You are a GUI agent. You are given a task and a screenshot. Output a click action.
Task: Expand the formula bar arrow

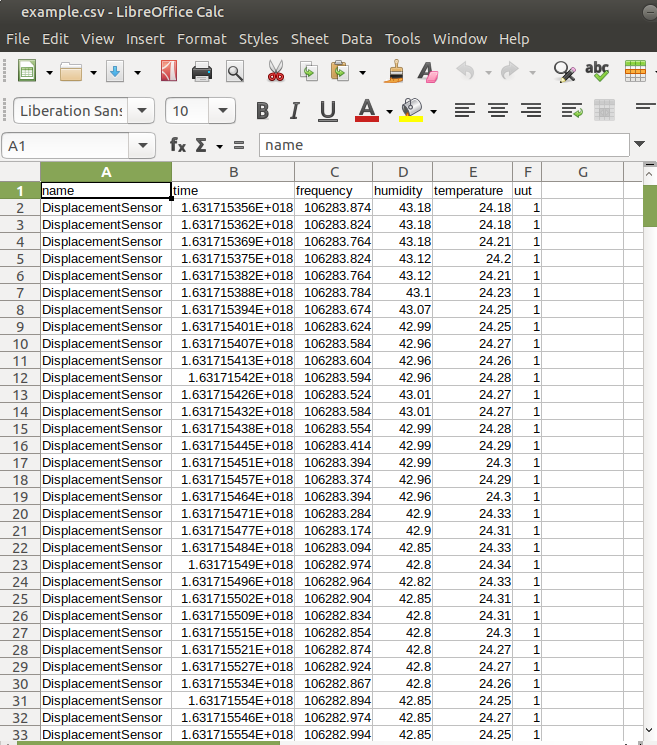[639, 144]
